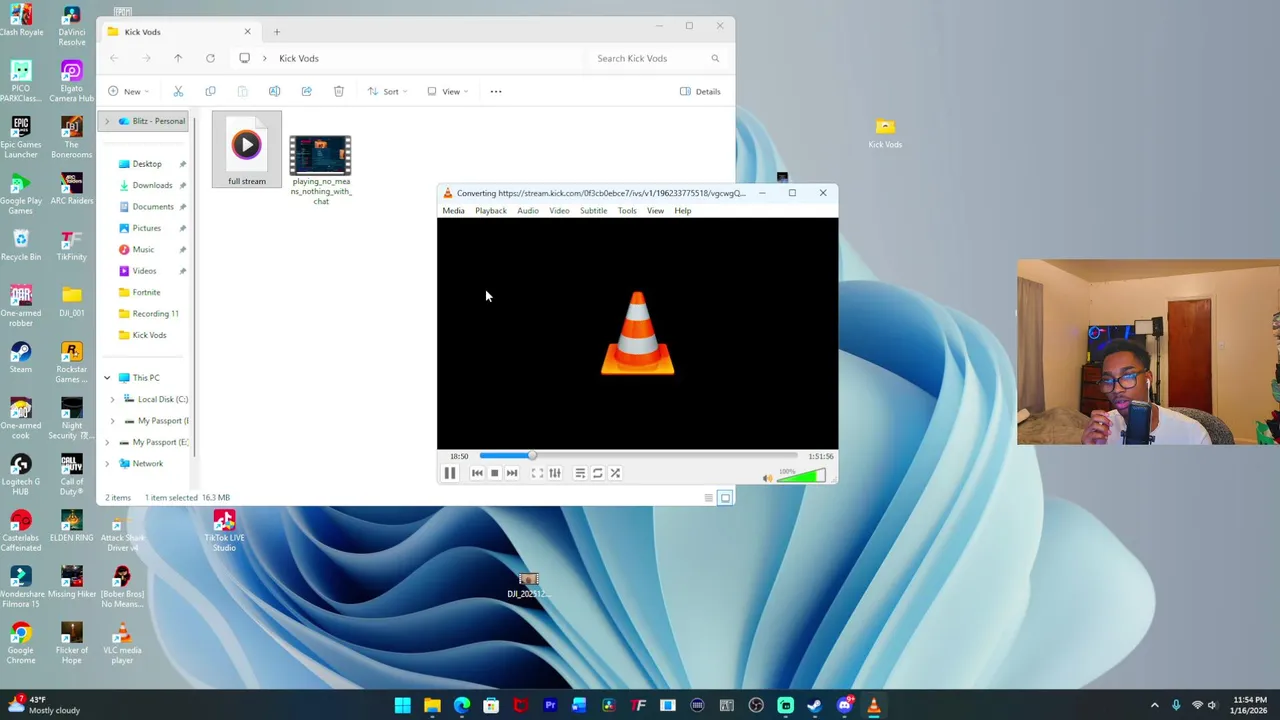
Task: Pause playback in VLC
Action: (449, 473)
